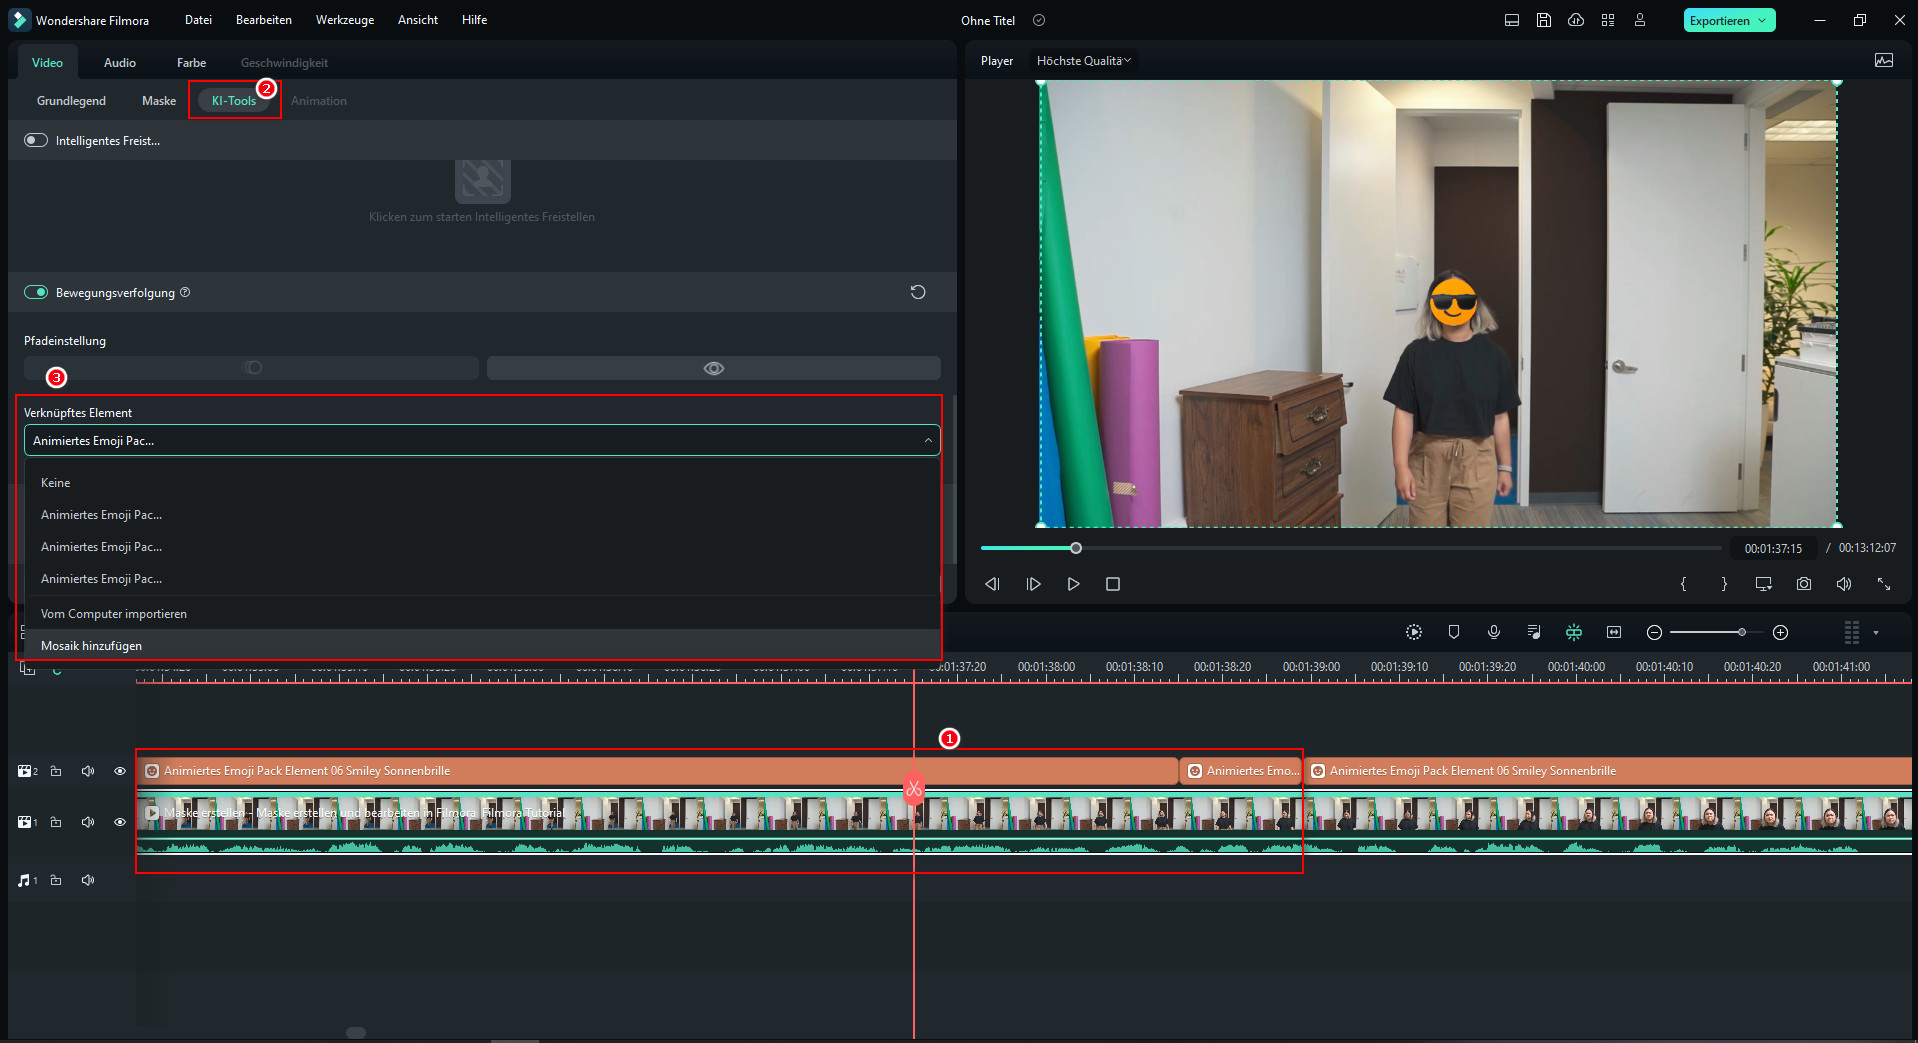Add a marker with the shield marker icon
The image size is (1918, 1043).
[1454, 632]
